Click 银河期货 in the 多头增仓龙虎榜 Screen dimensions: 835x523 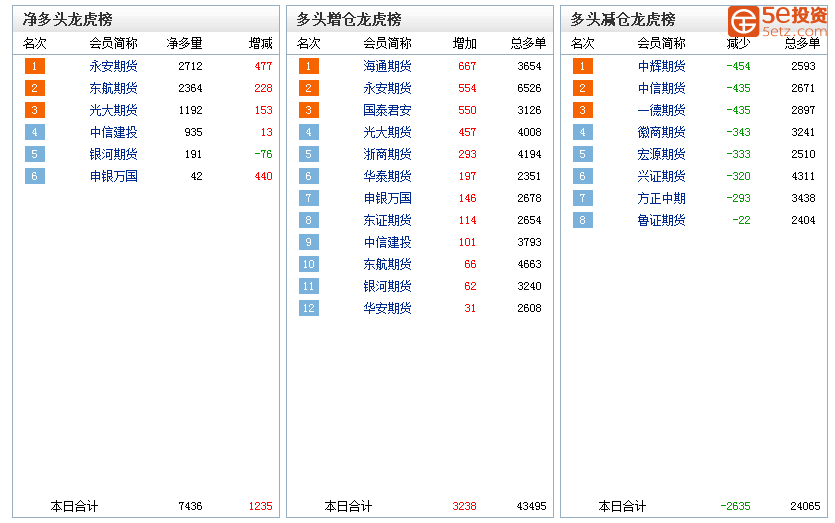(387, 286)
